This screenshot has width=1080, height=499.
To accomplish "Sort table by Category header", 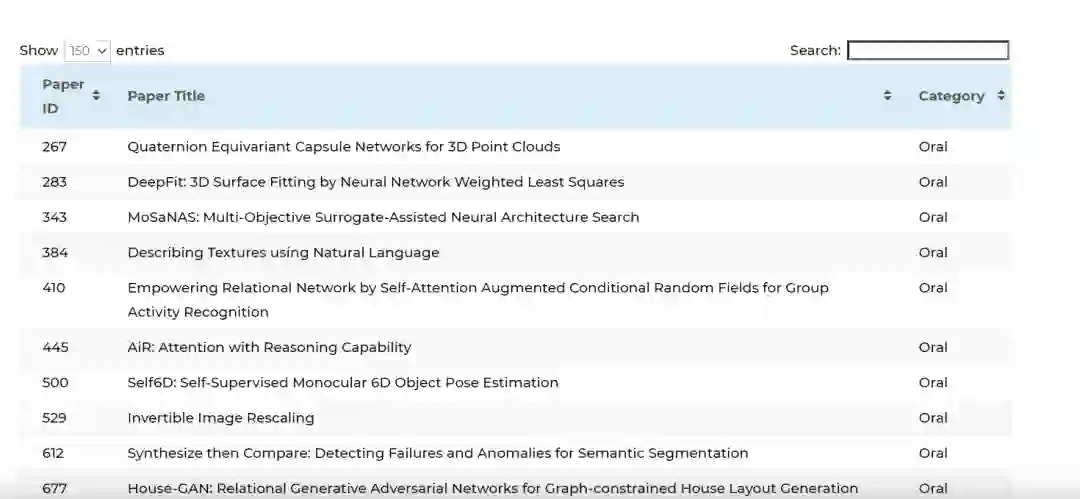I will pos(951,96).
